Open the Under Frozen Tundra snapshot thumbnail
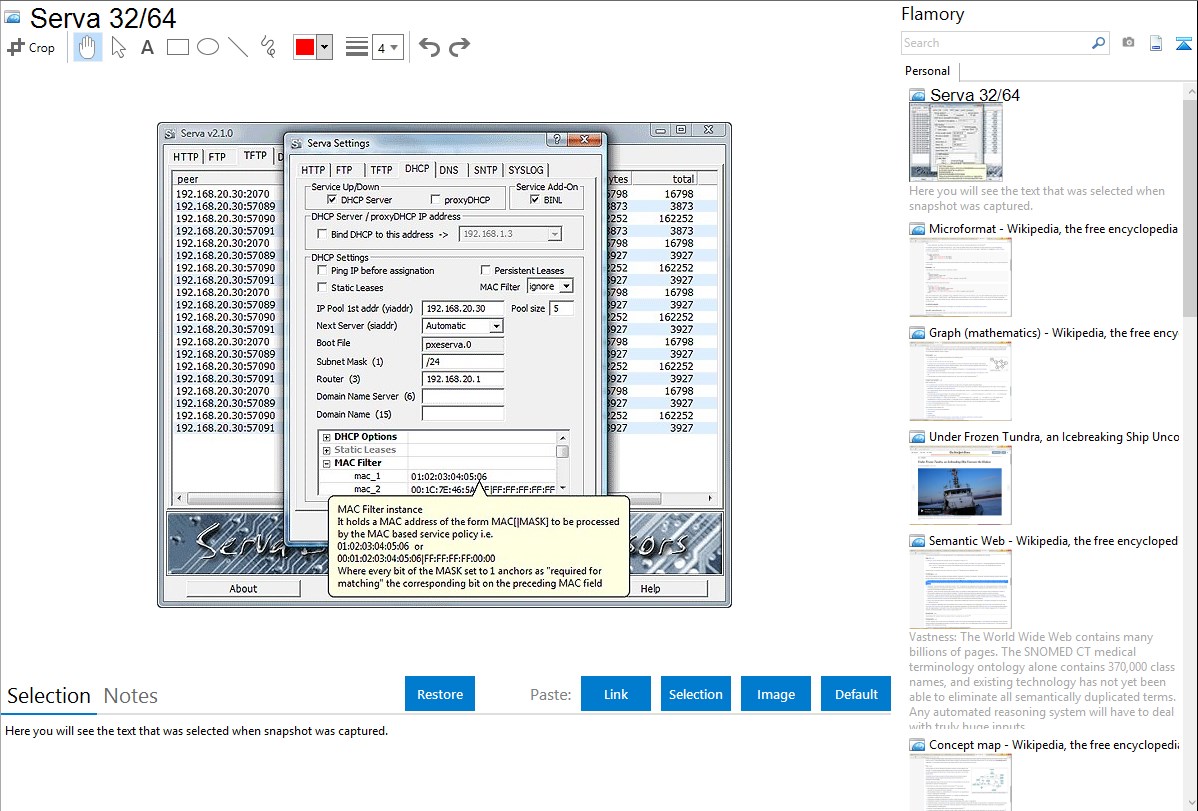The image size is (1198, 811). tap(960, 485)
